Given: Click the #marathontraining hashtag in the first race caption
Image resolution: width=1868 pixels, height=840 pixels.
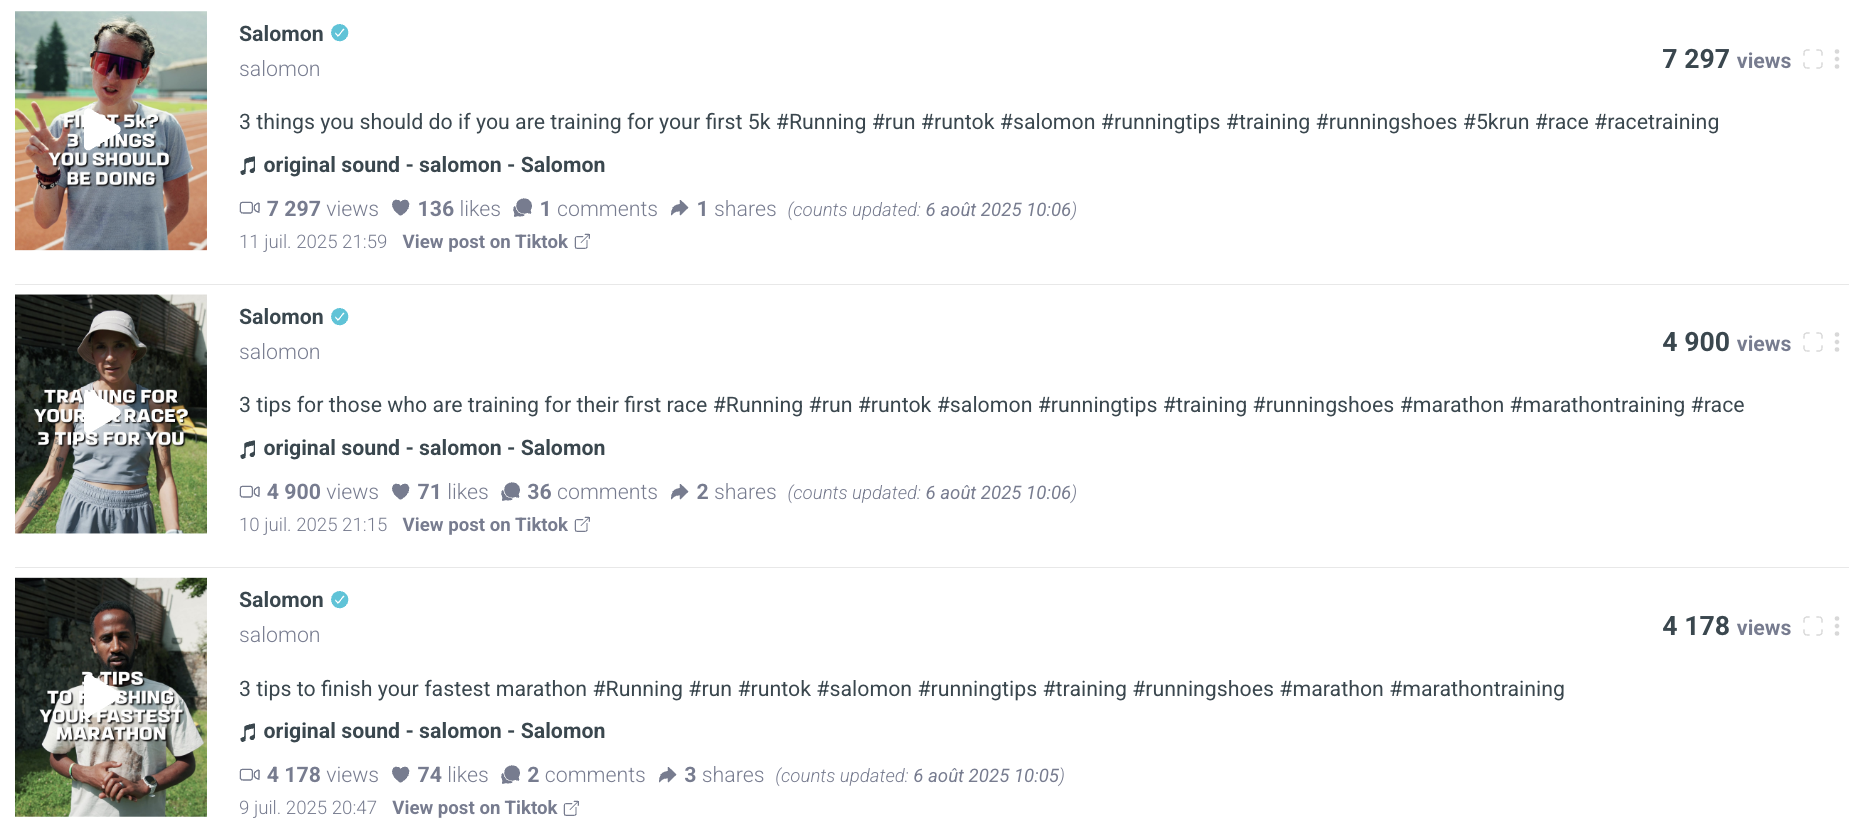Looking at the screenshot, I should coord(1597,405).
